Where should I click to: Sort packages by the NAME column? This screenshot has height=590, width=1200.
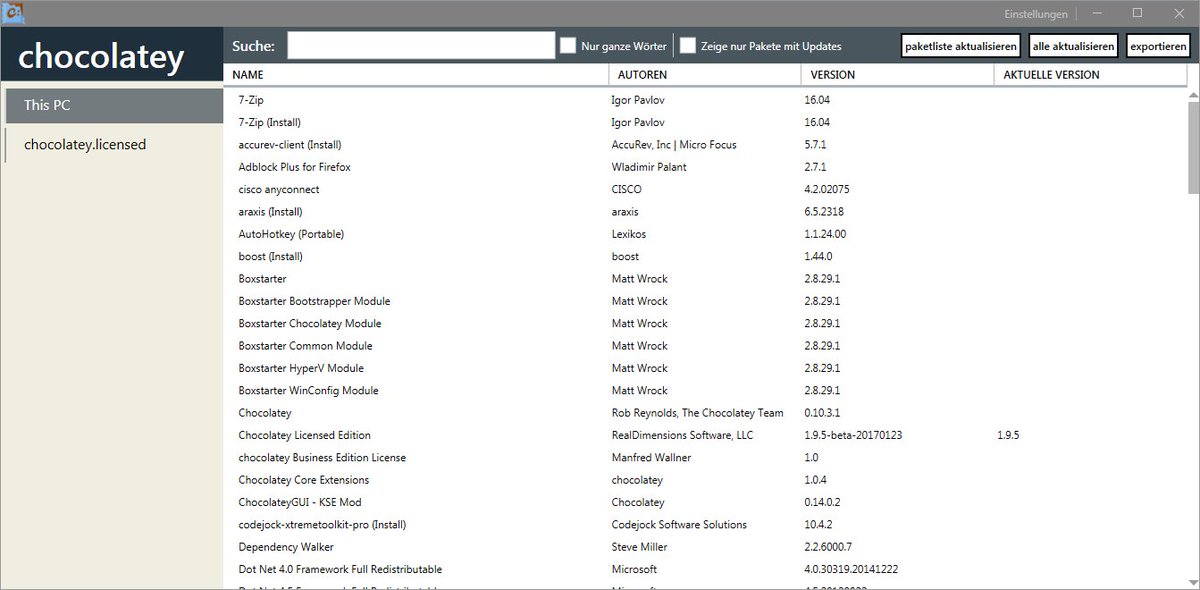coord(247,74)
